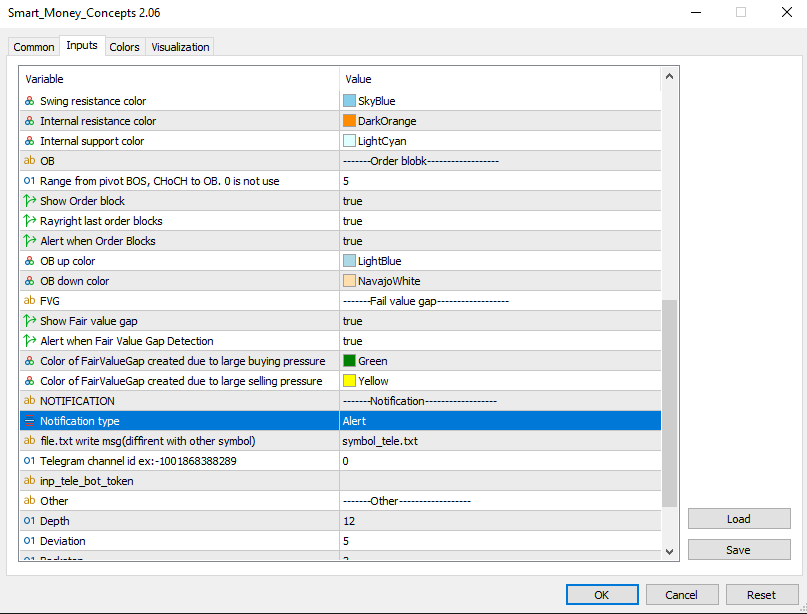Open the Notification type Alert dropdown
807x614 pixels.
tap(500, 421)
